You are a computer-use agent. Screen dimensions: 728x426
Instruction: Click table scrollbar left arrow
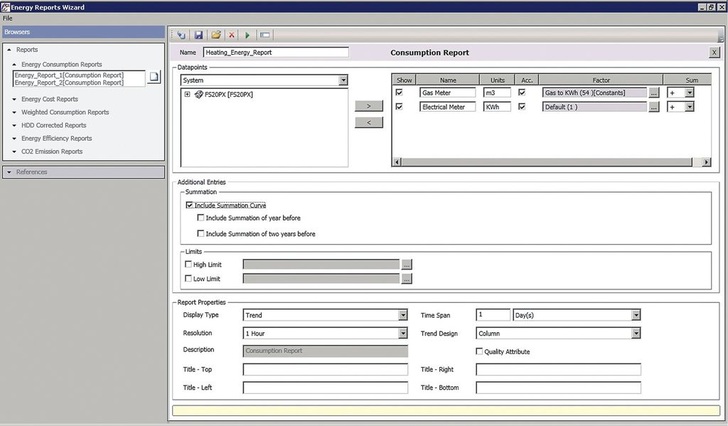click(x=397, y=162)
